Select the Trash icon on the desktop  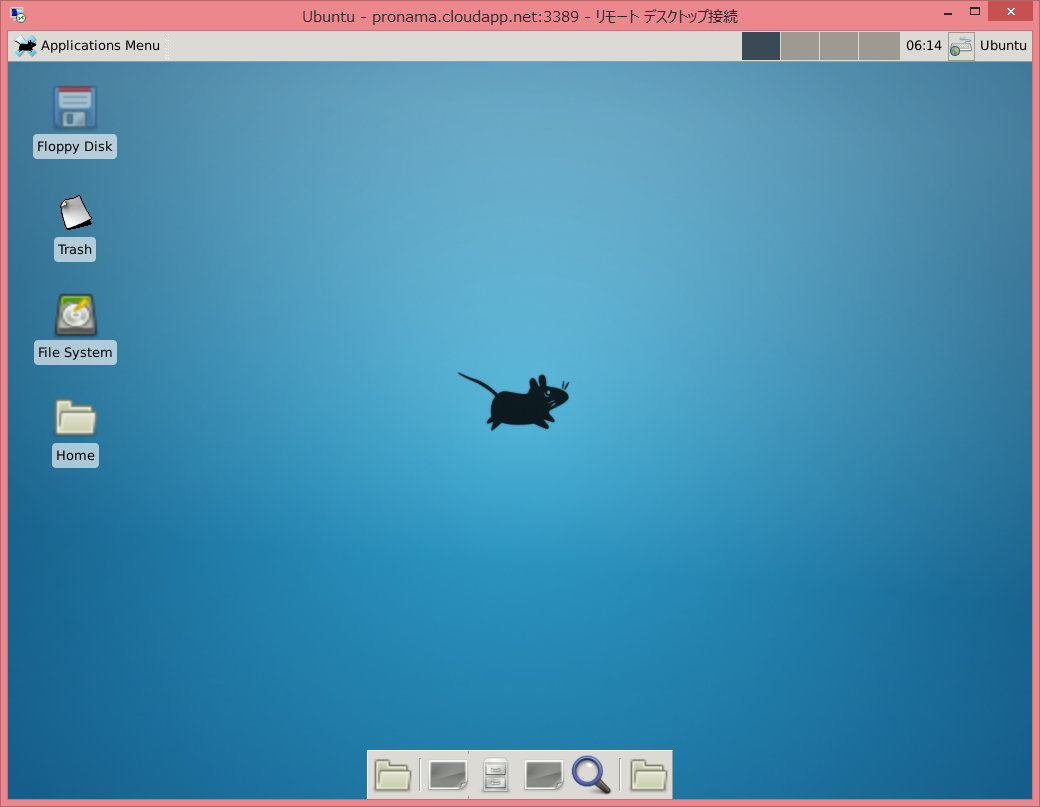click(75, 212)
